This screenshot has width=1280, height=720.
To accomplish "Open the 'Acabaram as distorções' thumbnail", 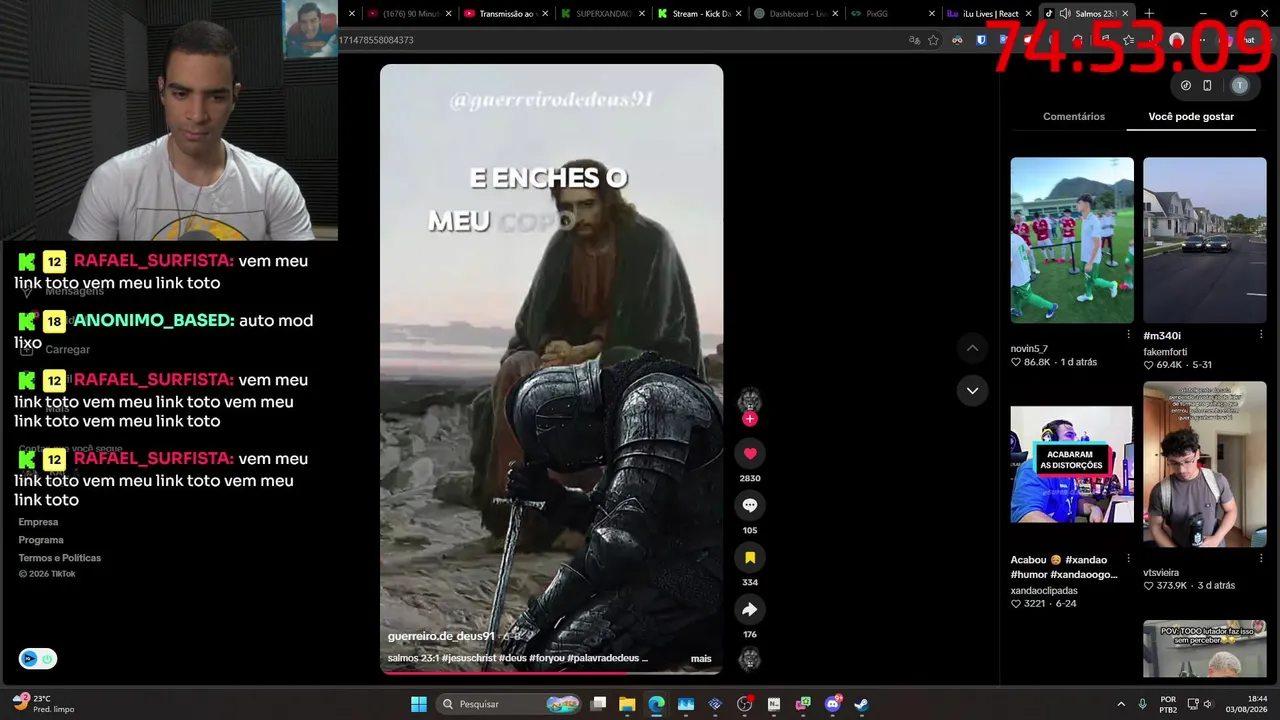I will coord(1072,464).
